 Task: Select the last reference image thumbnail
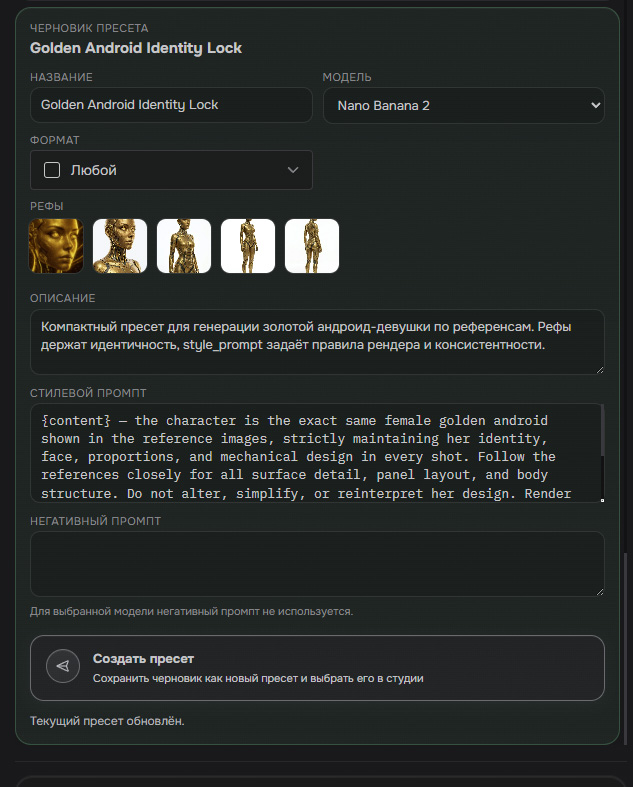pyautogui.click(x=312, y=246)
